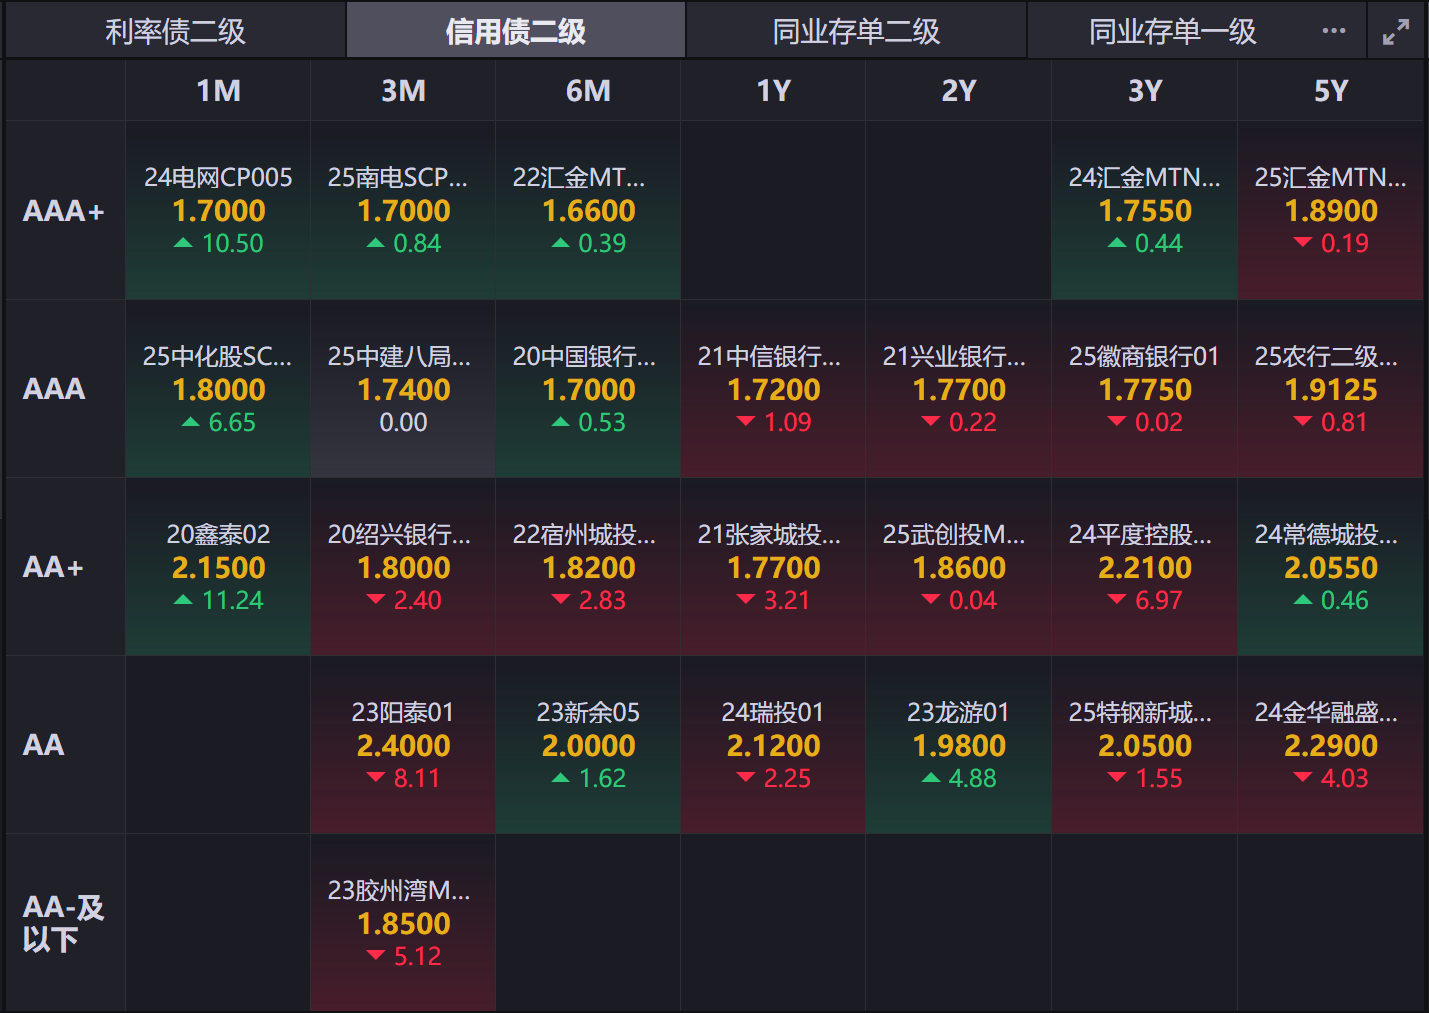The height and width of the screenshot is (1013, 1429).
Task: Open the 24金华融盛 bond cell
Action: [x=1330, y=745]
